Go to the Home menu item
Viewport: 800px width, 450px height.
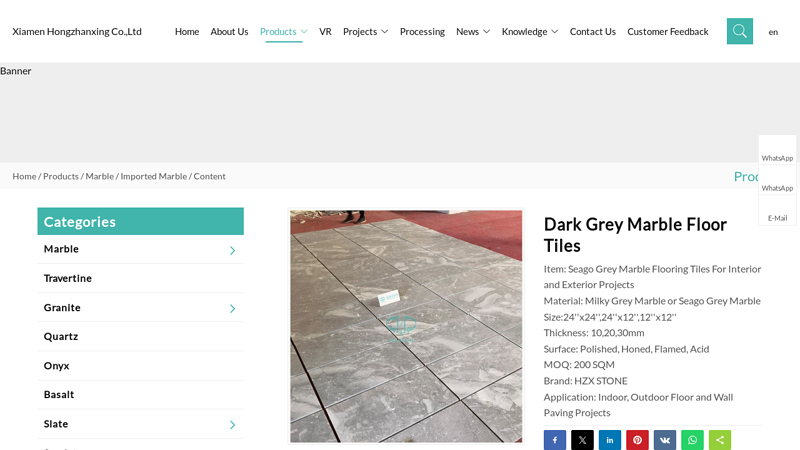coord(187,32)
